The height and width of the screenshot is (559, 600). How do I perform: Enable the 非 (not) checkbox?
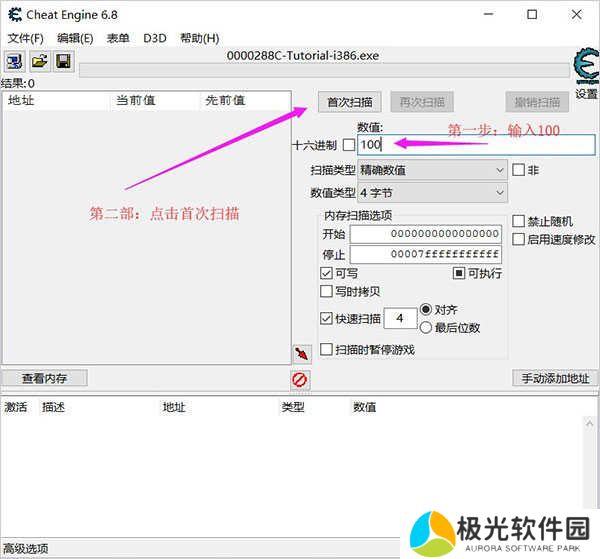click(x=518, y=169)
